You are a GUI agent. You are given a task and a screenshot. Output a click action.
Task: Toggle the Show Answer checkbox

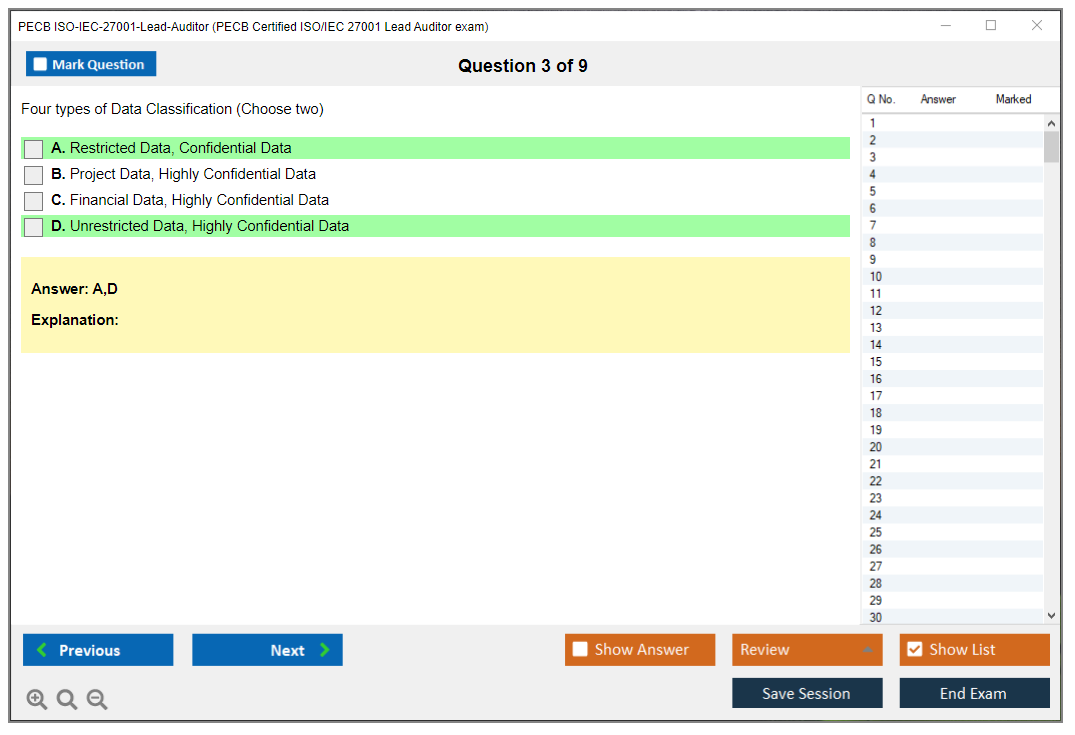(x=580, y=650)
